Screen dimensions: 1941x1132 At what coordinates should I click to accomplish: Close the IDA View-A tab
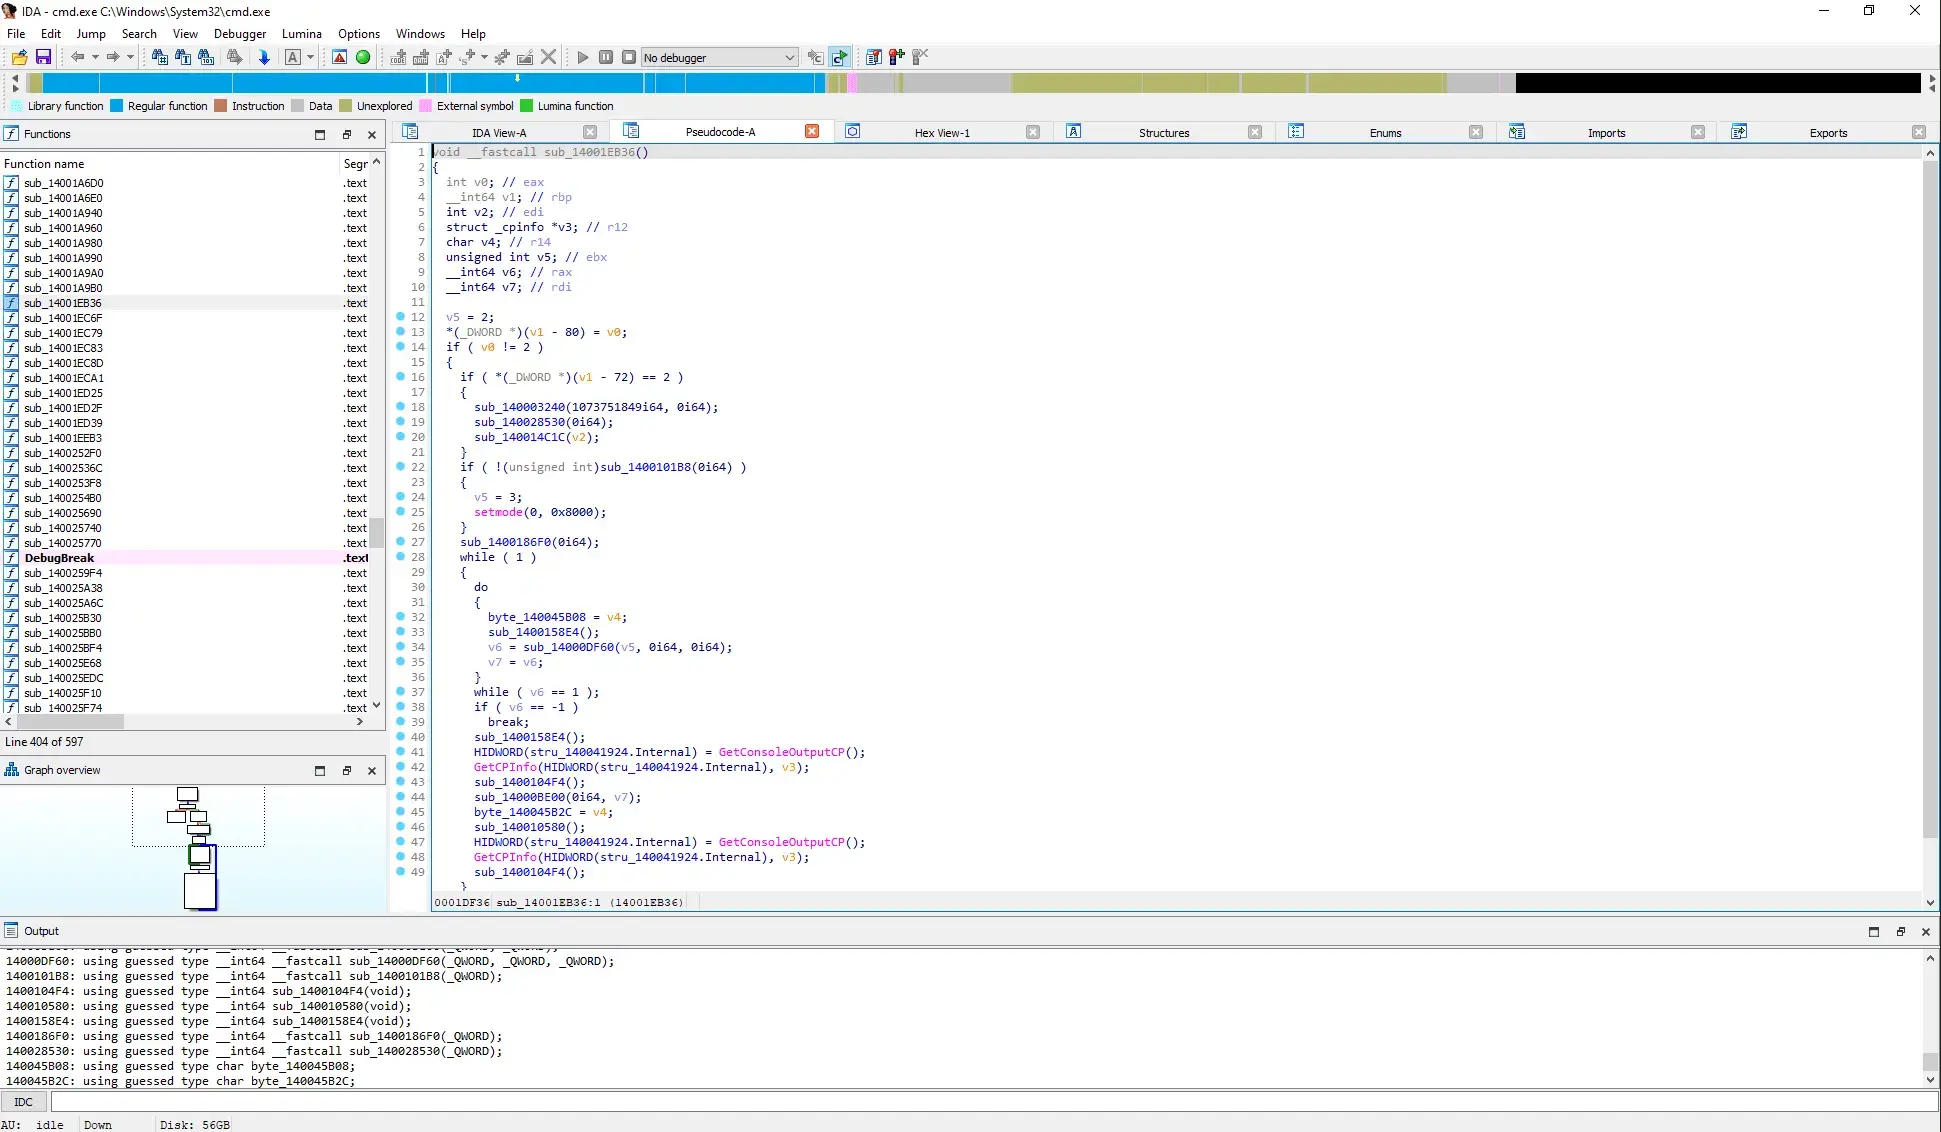pyautogui.click(x=590, y=132)
